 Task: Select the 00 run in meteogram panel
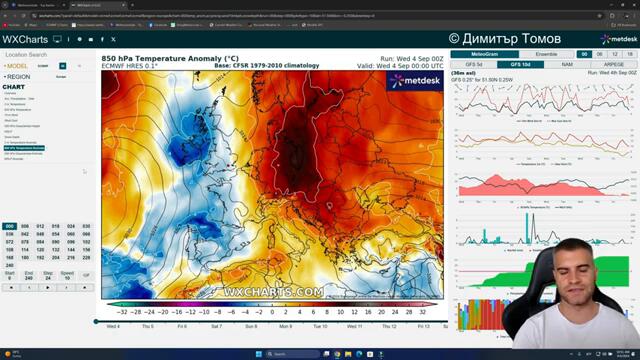pyautogui.click(x=584, y=54)
